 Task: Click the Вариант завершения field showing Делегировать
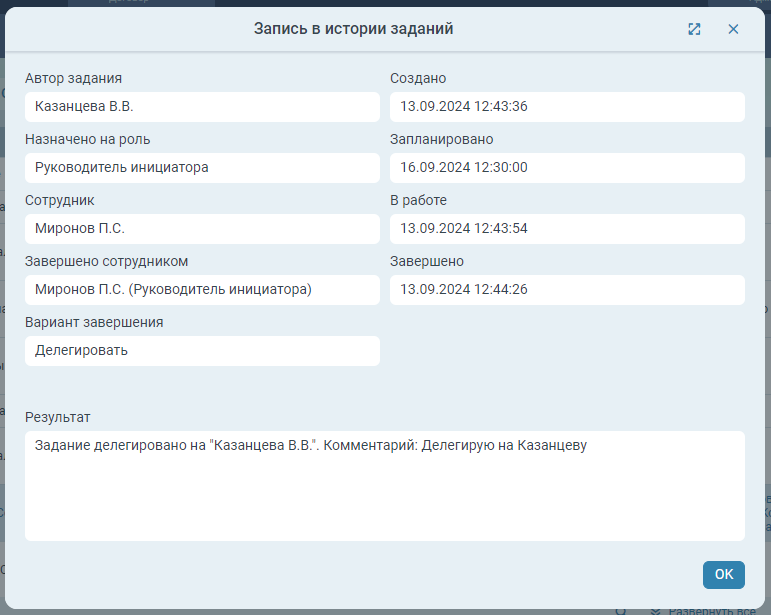point(202,350)
